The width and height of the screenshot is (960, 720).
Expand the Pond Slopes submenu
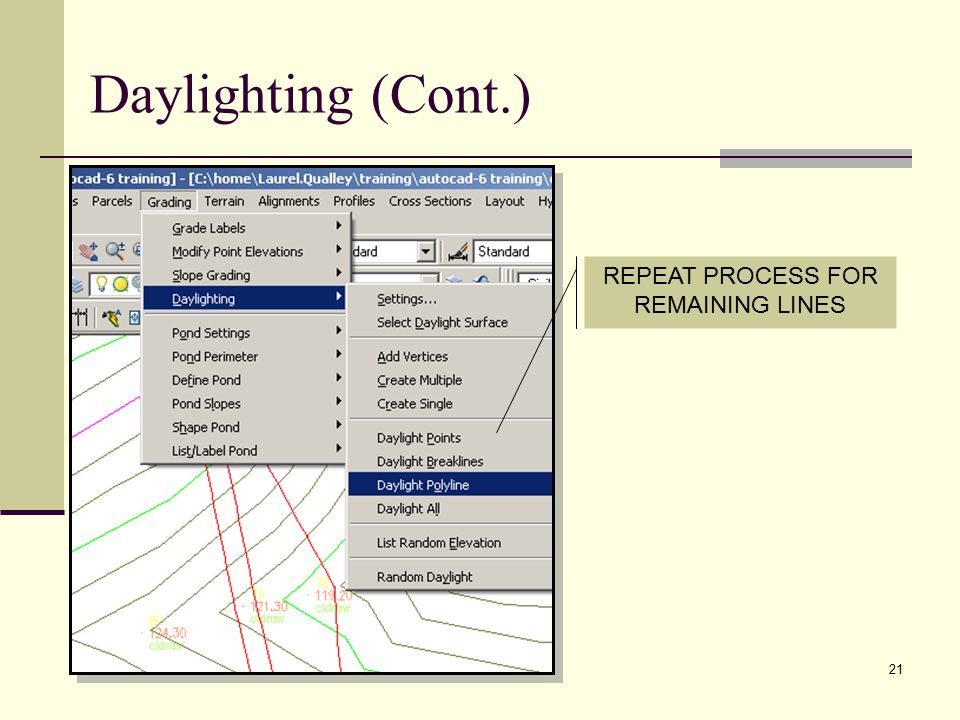(244, 403)
